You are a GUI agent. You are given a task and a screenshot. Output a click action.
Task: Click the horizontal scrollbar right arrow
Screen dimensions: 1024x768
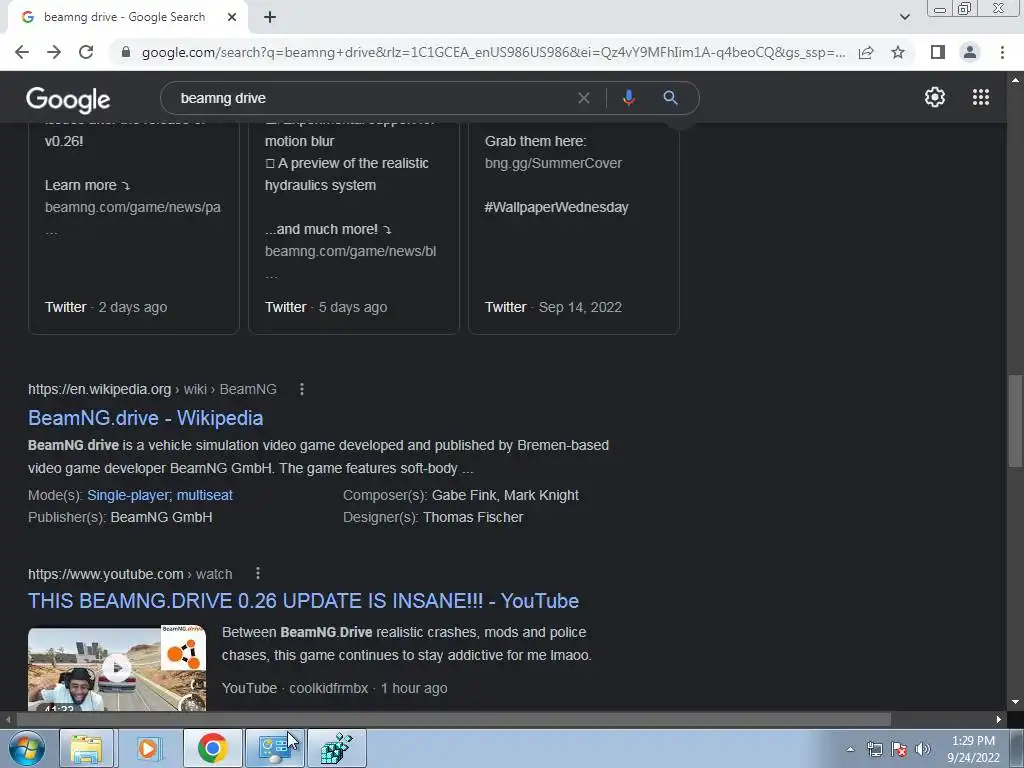(999, 719)
